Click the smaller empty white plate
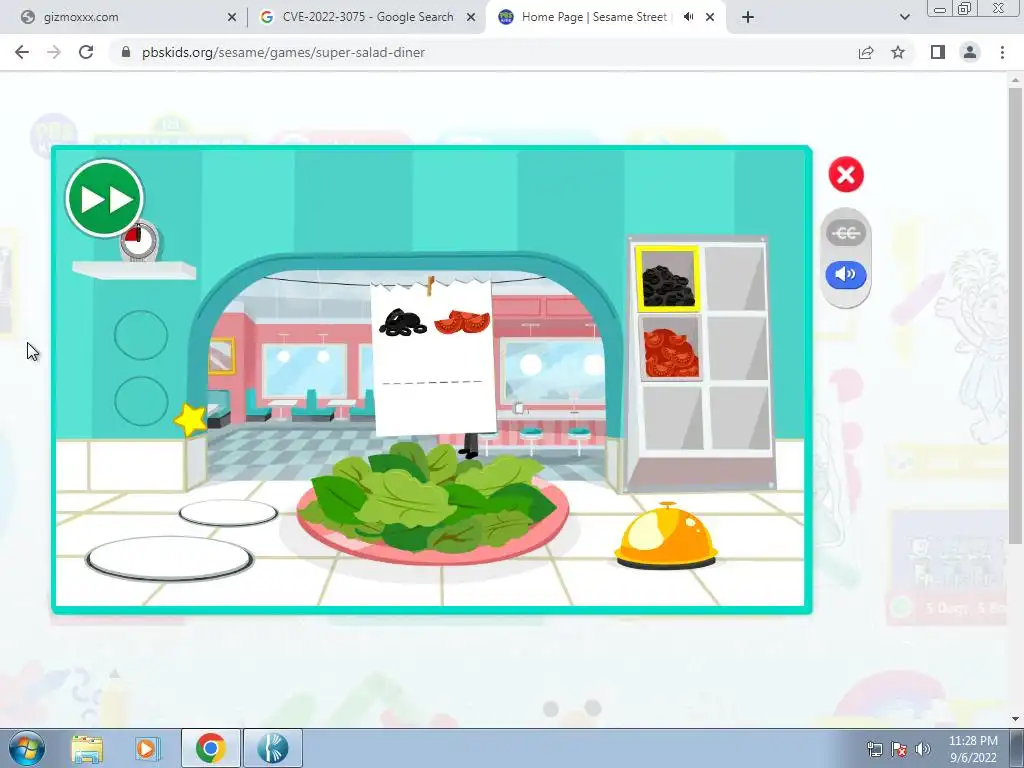 click(229, 513)
